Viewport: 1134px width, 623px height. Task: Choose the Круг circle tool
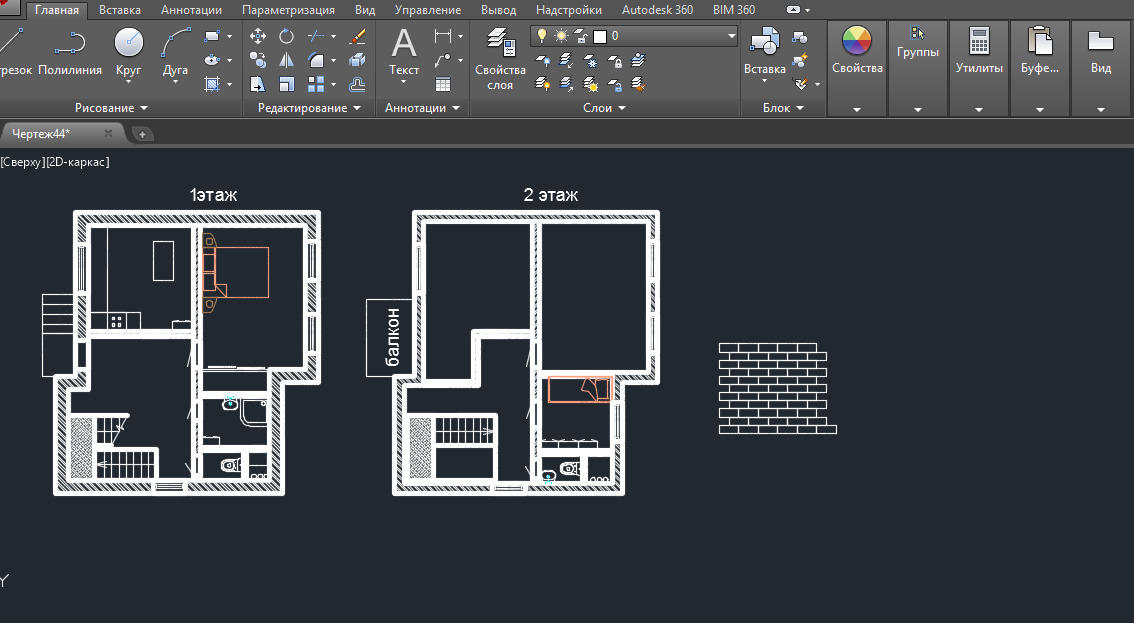[129, 52]
